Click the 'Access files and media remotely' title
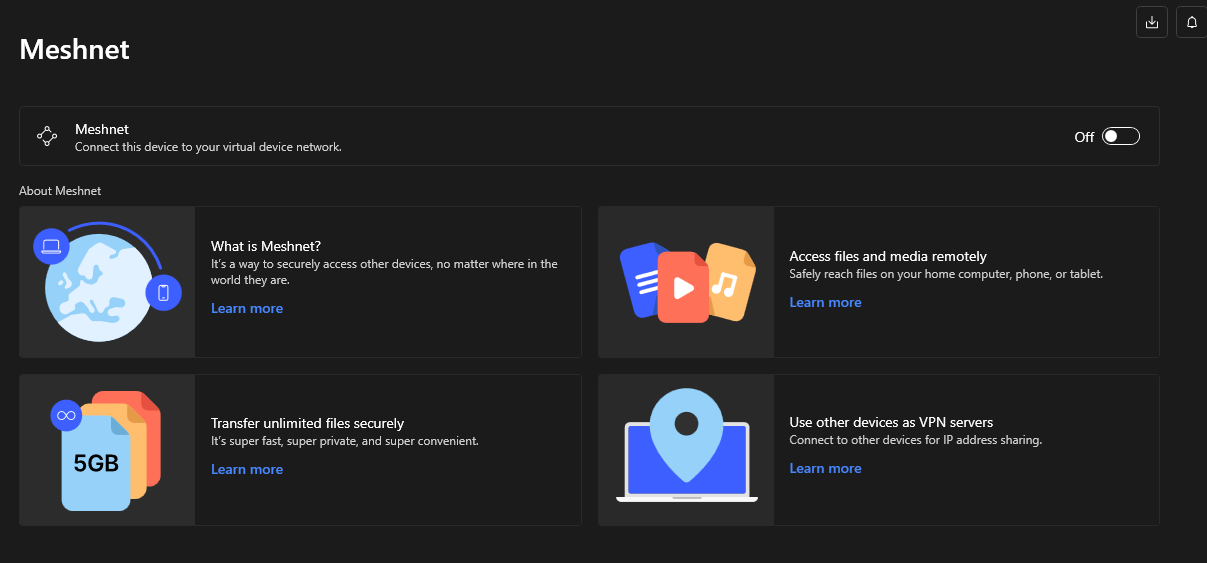1207x563 pixels. pos(888,256)
